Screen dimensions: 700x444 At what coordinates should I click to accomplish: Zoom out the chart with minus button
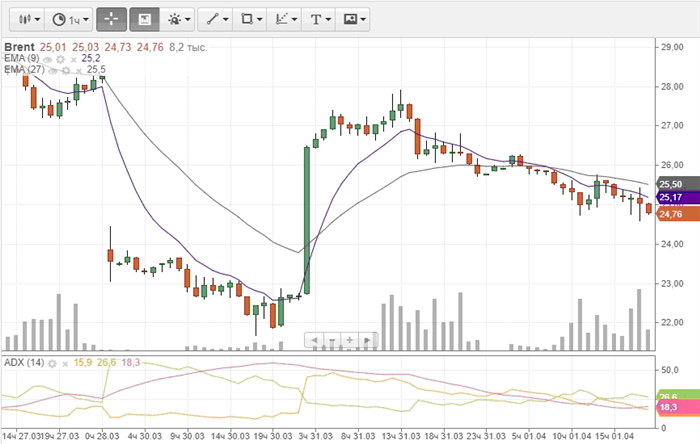pyautogui.click(x=332, y=340)
